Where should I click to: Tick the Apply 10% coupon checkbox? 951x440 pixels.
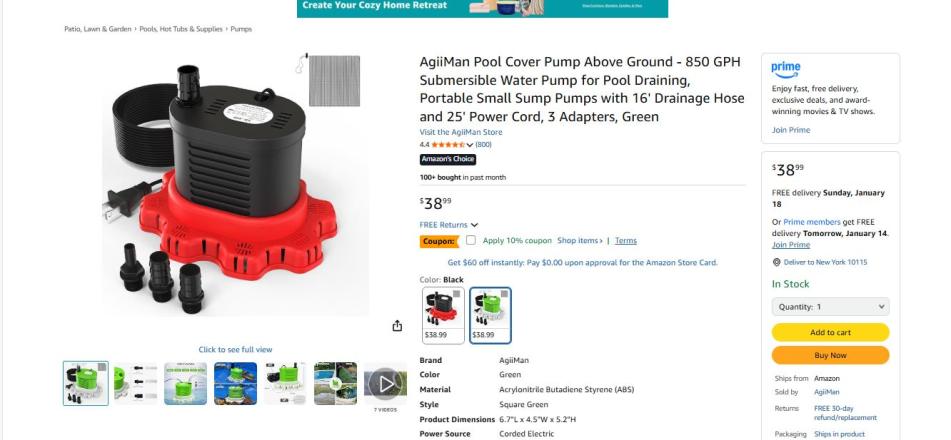click(x=471, y=240)
